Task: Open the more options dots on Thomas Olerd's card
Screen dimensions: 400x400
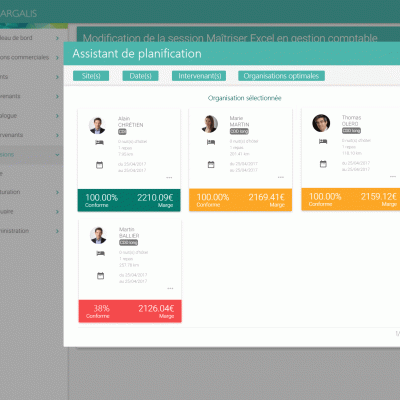Action: click(x=393, y=176)
